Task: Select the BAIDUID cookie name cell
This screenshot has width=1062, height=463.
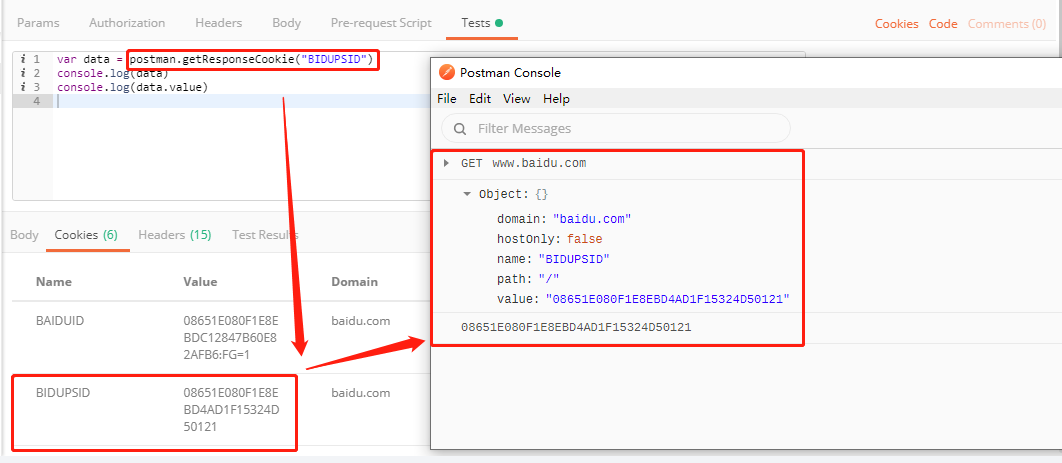Action: 60,321
